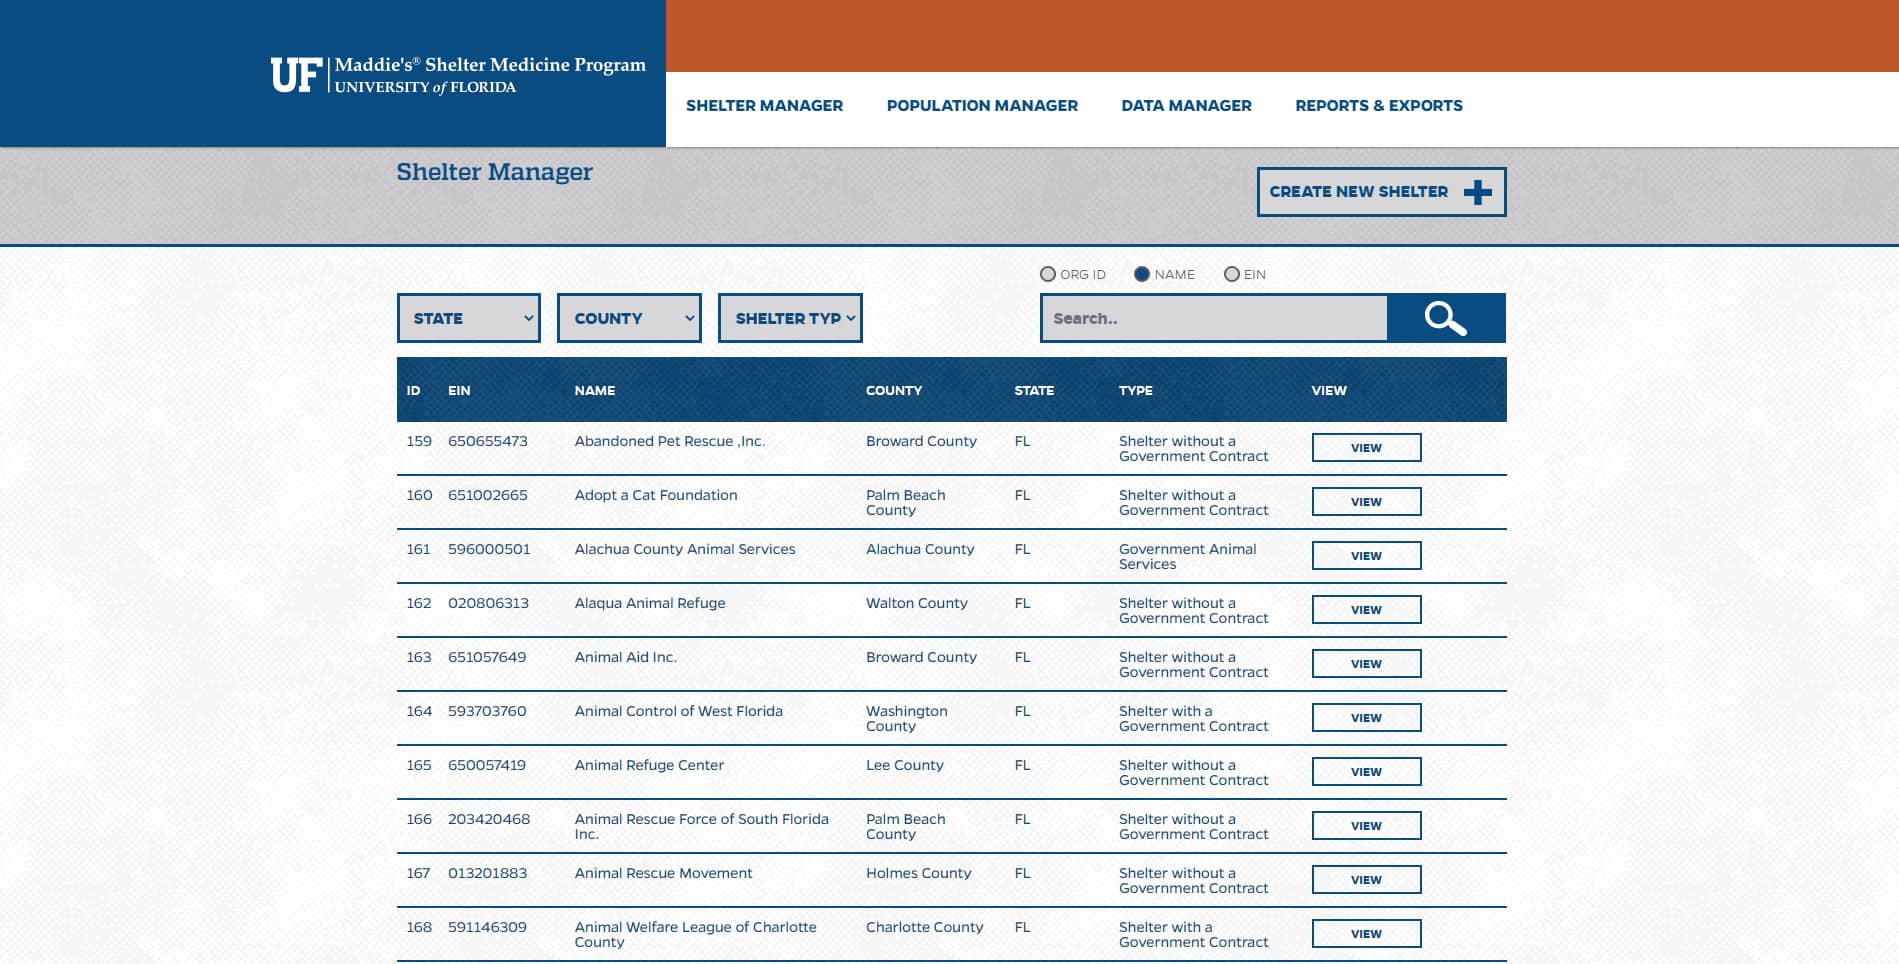1899x964 pixels.
Task: View Animal Aid Inc. record
Action: pos(1366,663)
